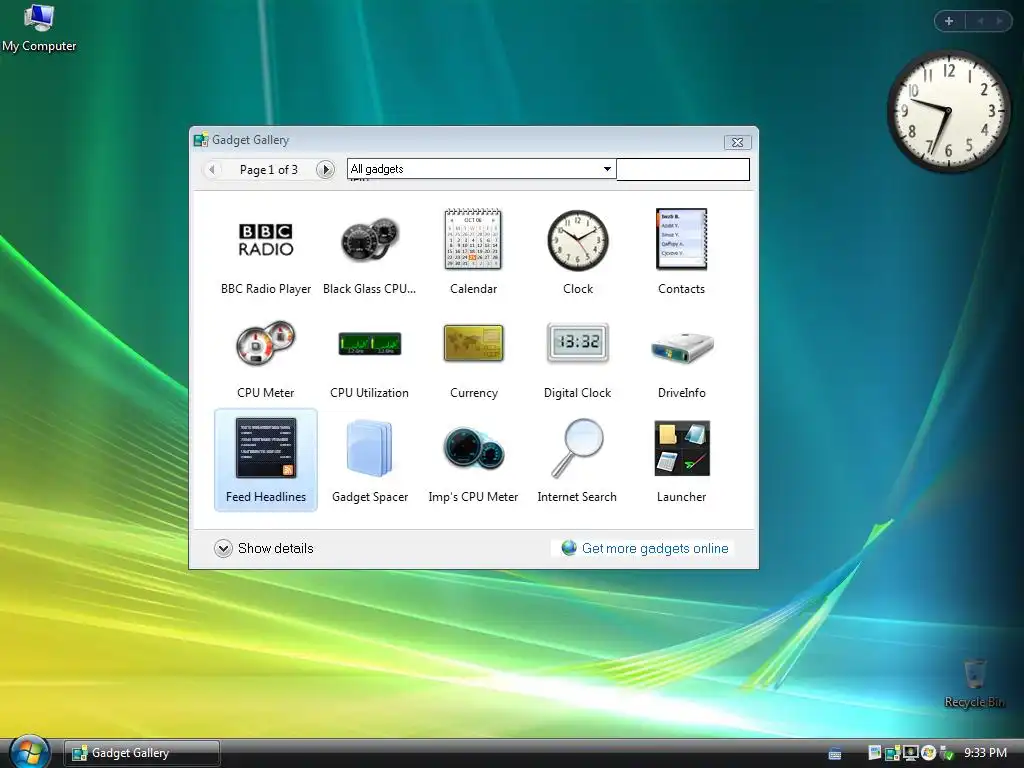Choose the CPU Meter gadget
Viewport: 1024px width, 768px height.
click(266, 357)
